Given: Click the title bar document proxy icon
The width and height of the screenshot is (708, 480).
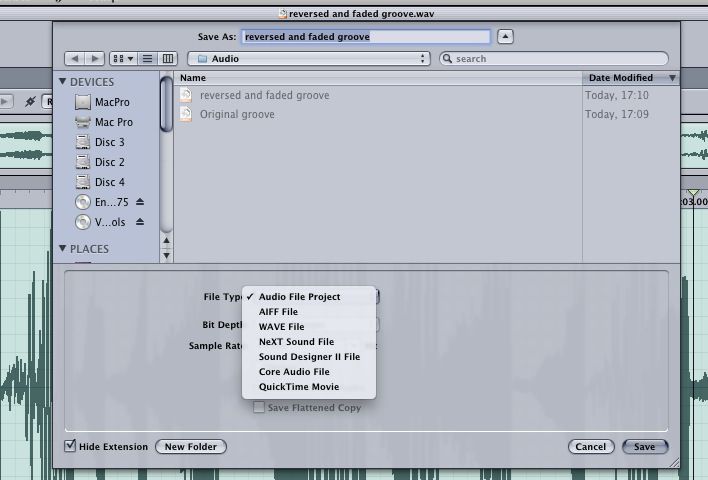Looking at the screenshot, I should (x=283, y=14).
